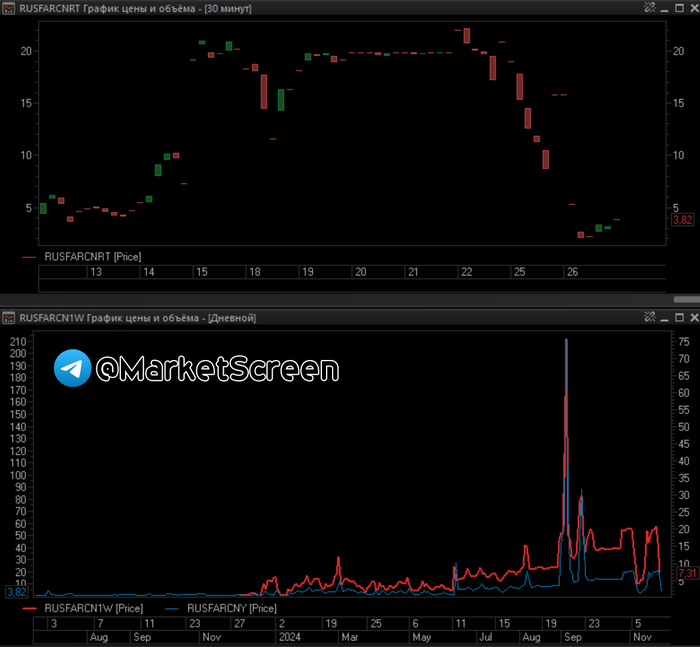Click the horizontal scrollbar thumb under the top chart

(687, 299)
